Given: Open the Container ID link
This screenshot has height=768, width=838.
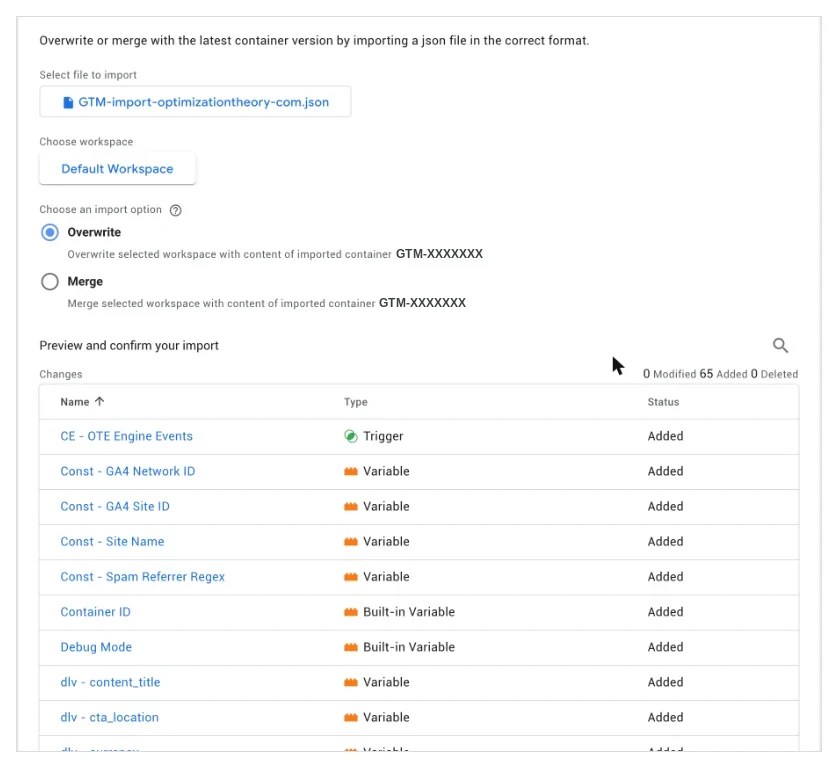Looking at the screenshot, I should [x=95, y=612].
